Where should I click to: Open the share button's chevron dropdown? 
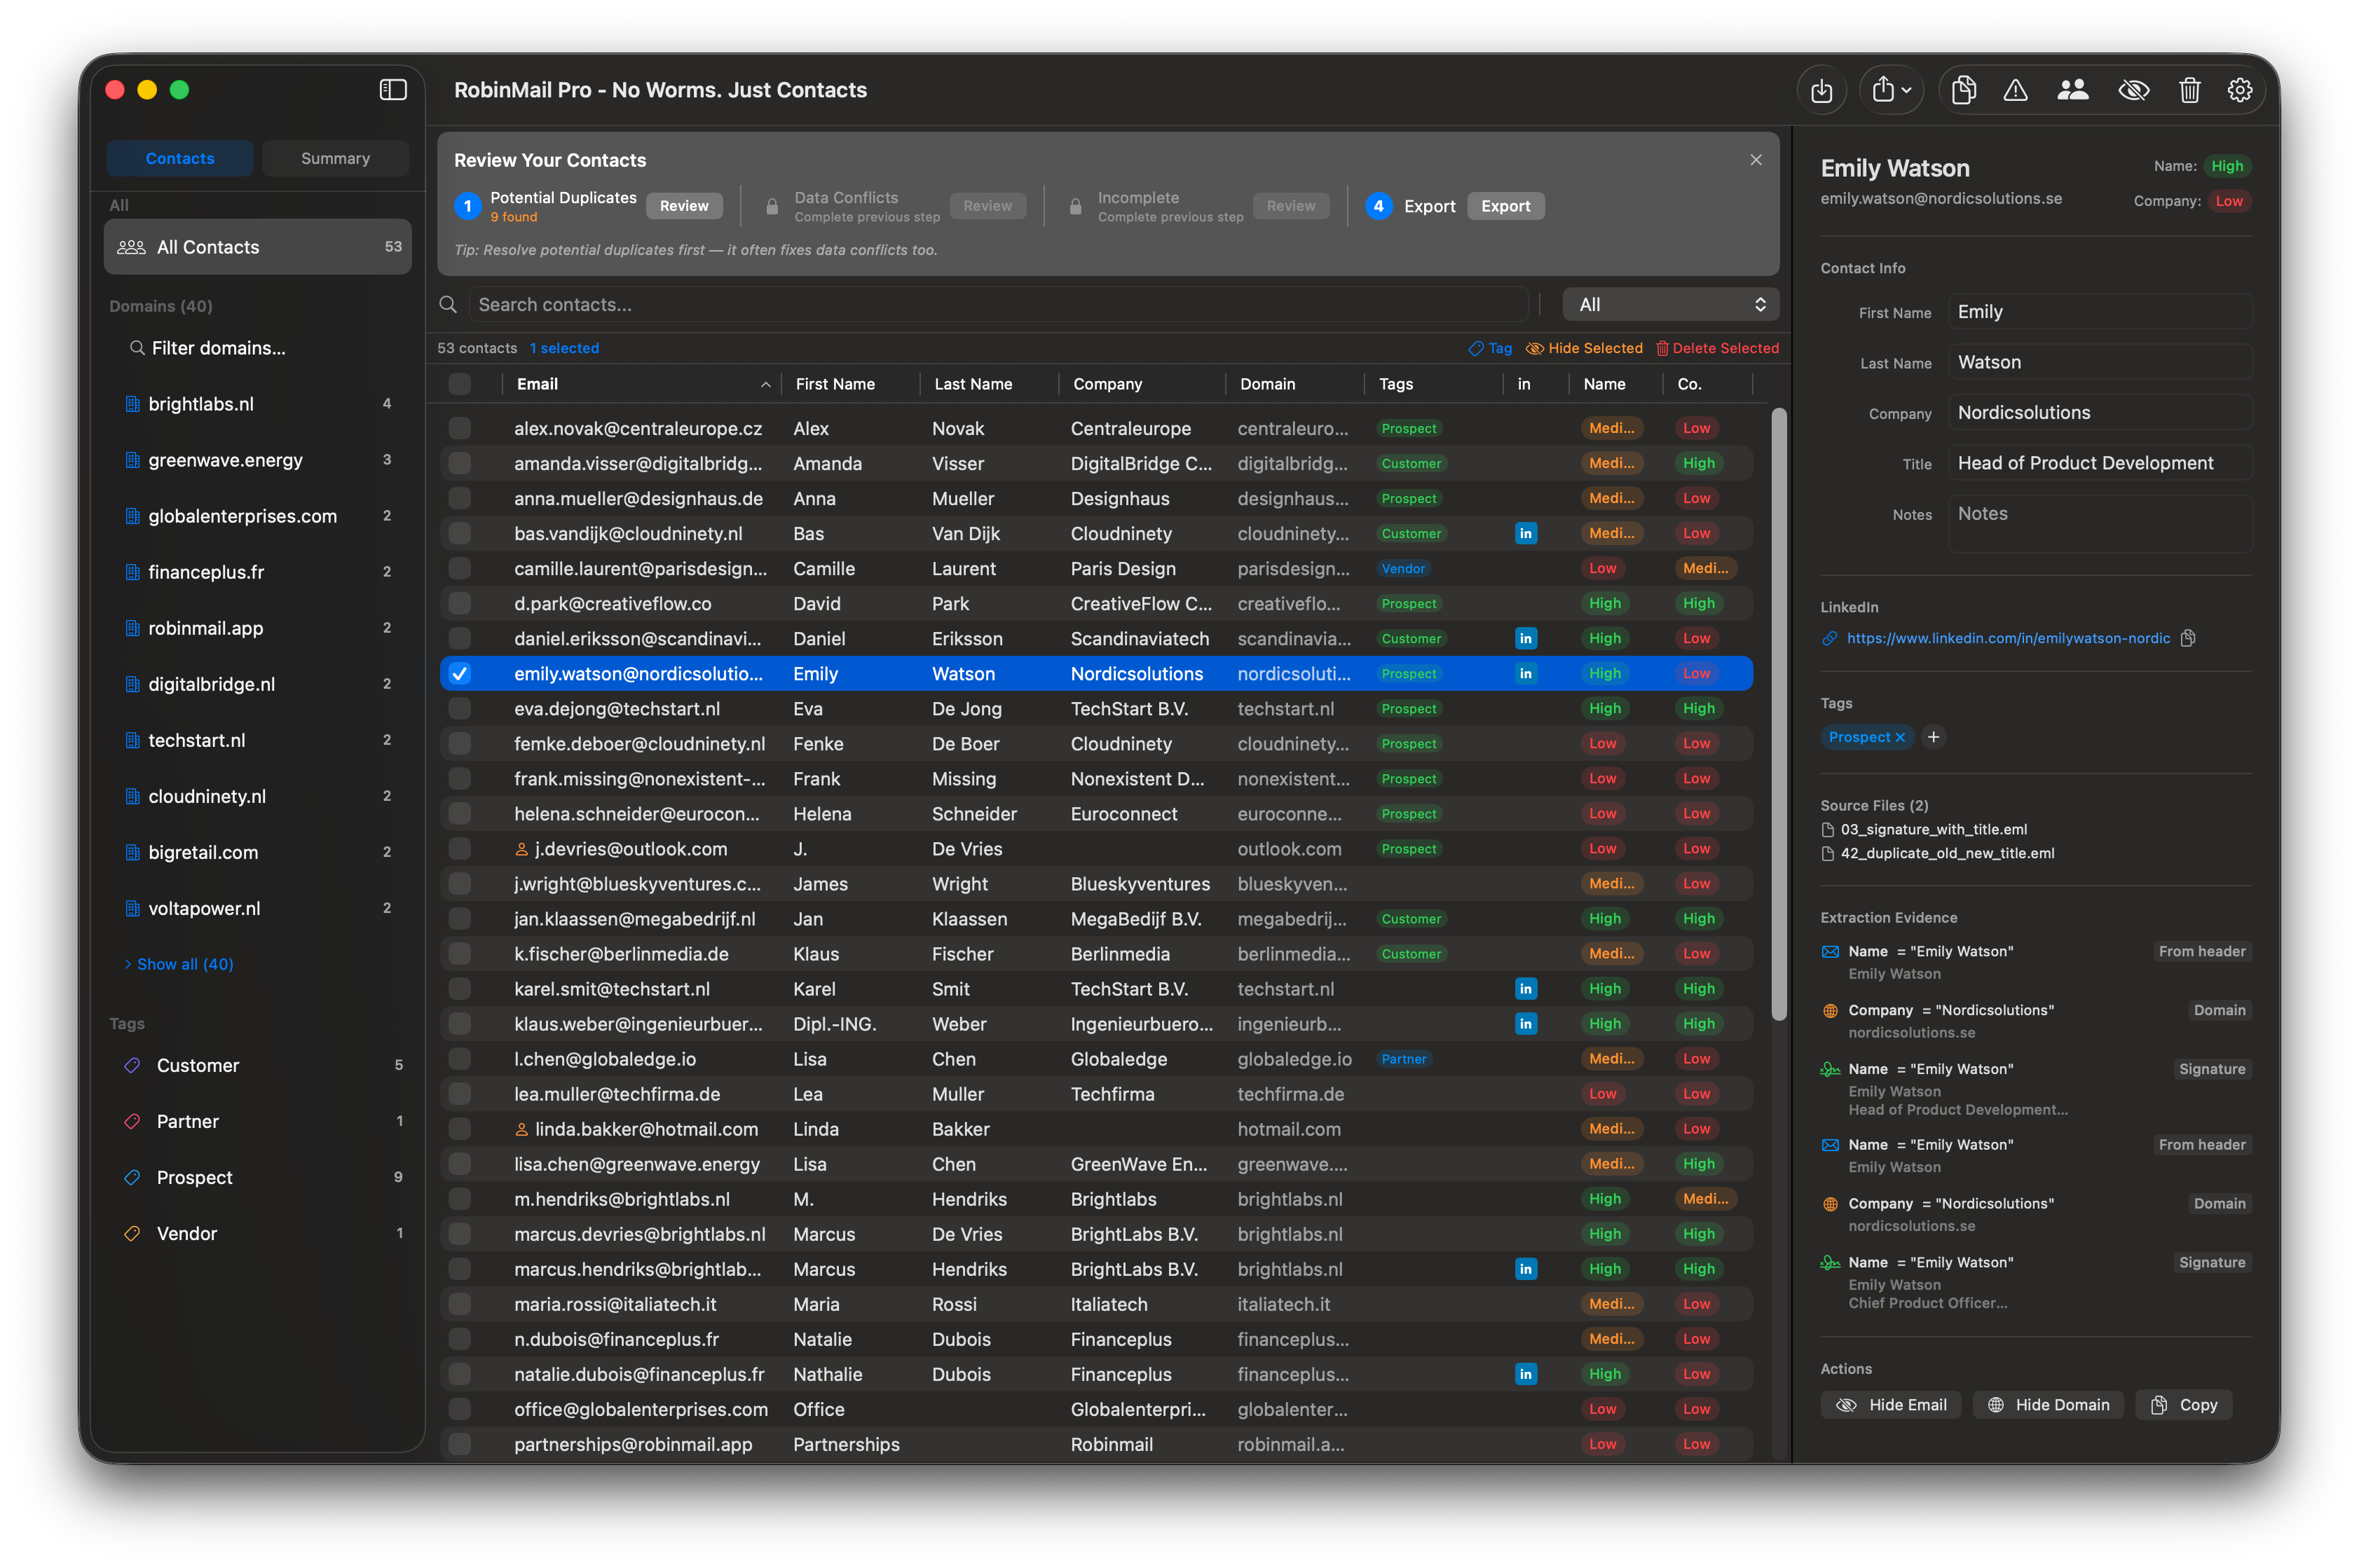click(x=1906, y=90)
